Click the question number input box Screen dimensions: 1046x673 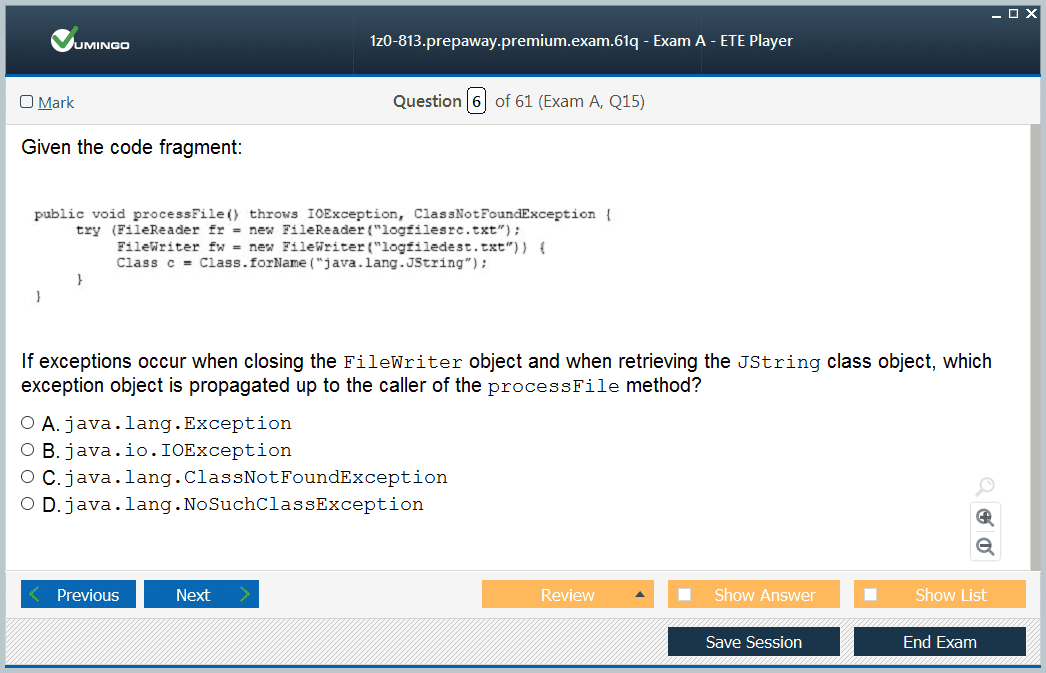click(x=476, y=101)
